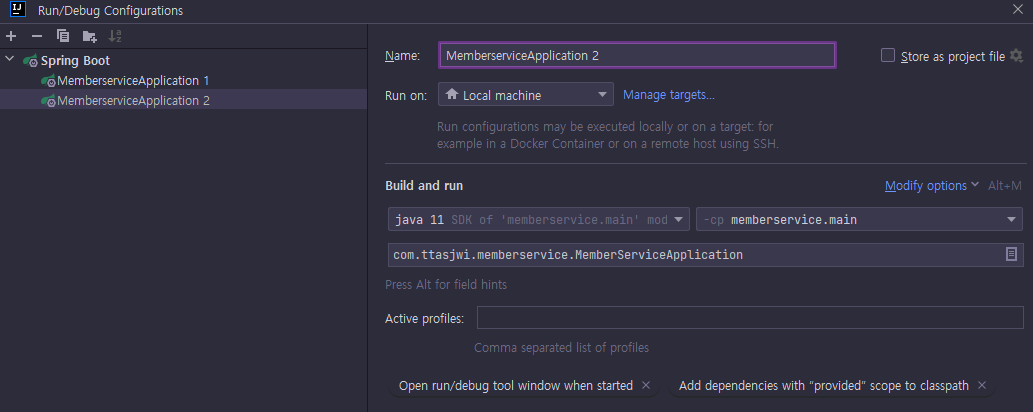
Task: Remove the provided scope dependencies option
Action: point(982,385)
